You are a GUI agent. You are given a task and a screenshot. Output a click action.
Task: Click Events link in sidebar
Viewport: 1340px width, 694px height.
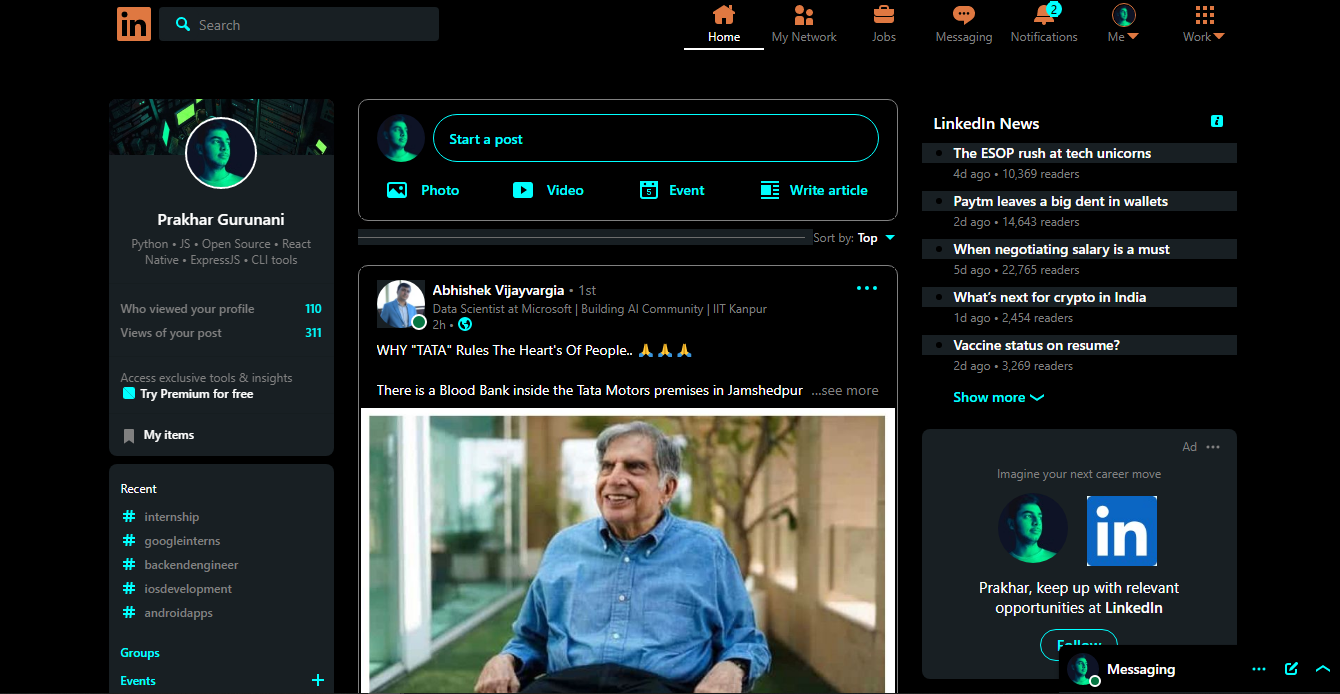pos(138,681)
